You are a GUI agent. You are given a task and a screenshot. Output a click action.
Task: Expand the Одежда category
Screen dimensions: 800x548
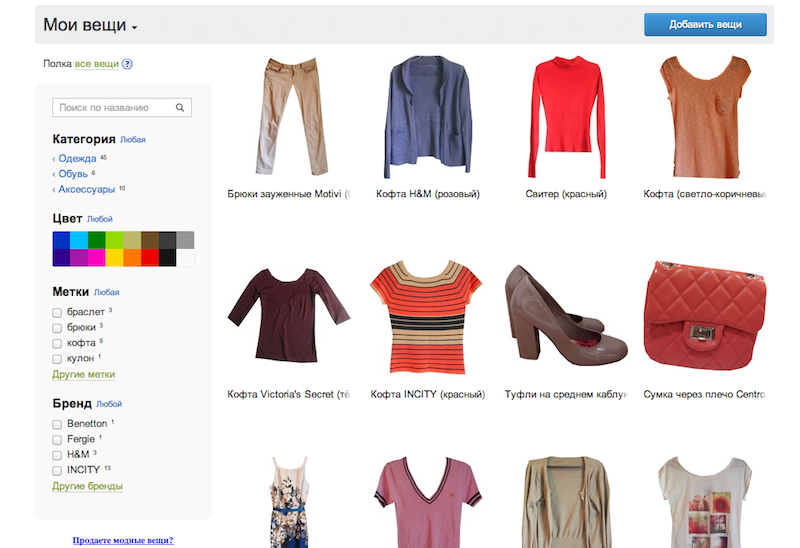tap(77, 158)
